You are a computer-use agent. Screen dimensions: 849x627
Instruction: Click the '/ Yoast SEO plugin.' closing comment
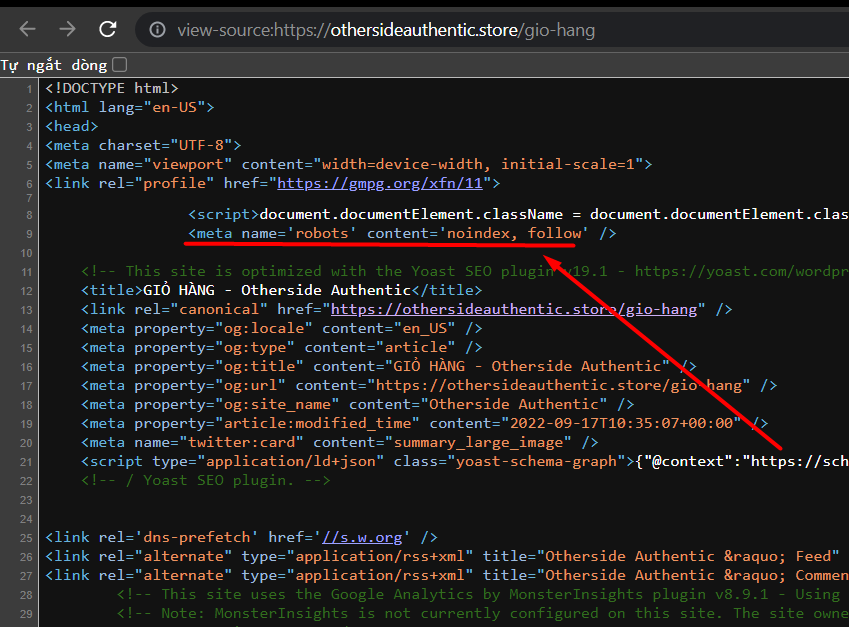[x=205, y=480]
